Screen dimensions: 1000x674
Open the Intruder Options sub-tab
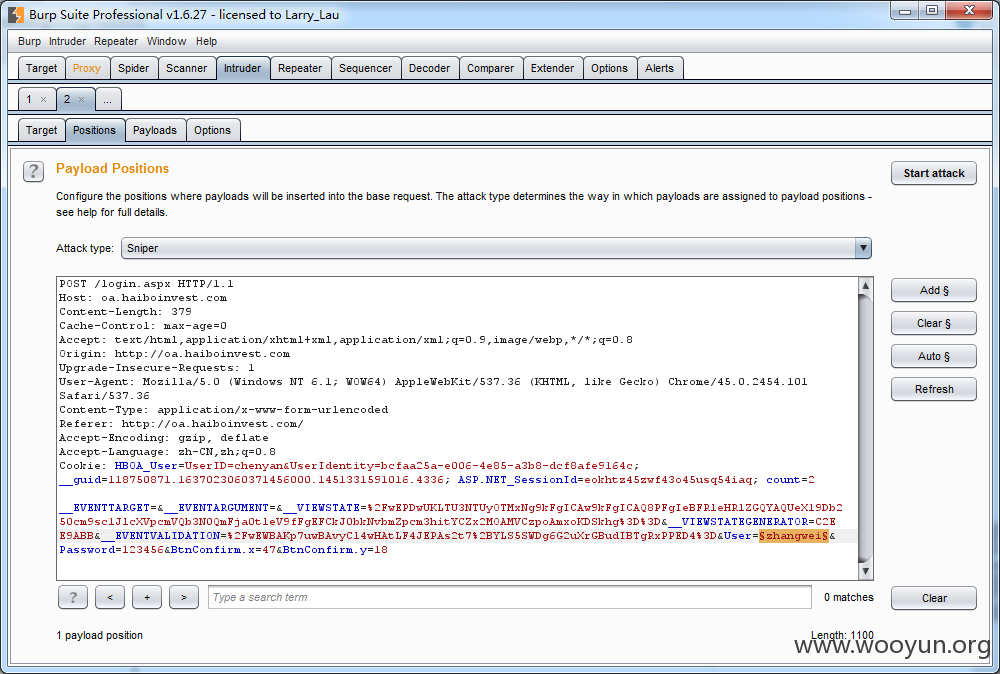point(212,130)
